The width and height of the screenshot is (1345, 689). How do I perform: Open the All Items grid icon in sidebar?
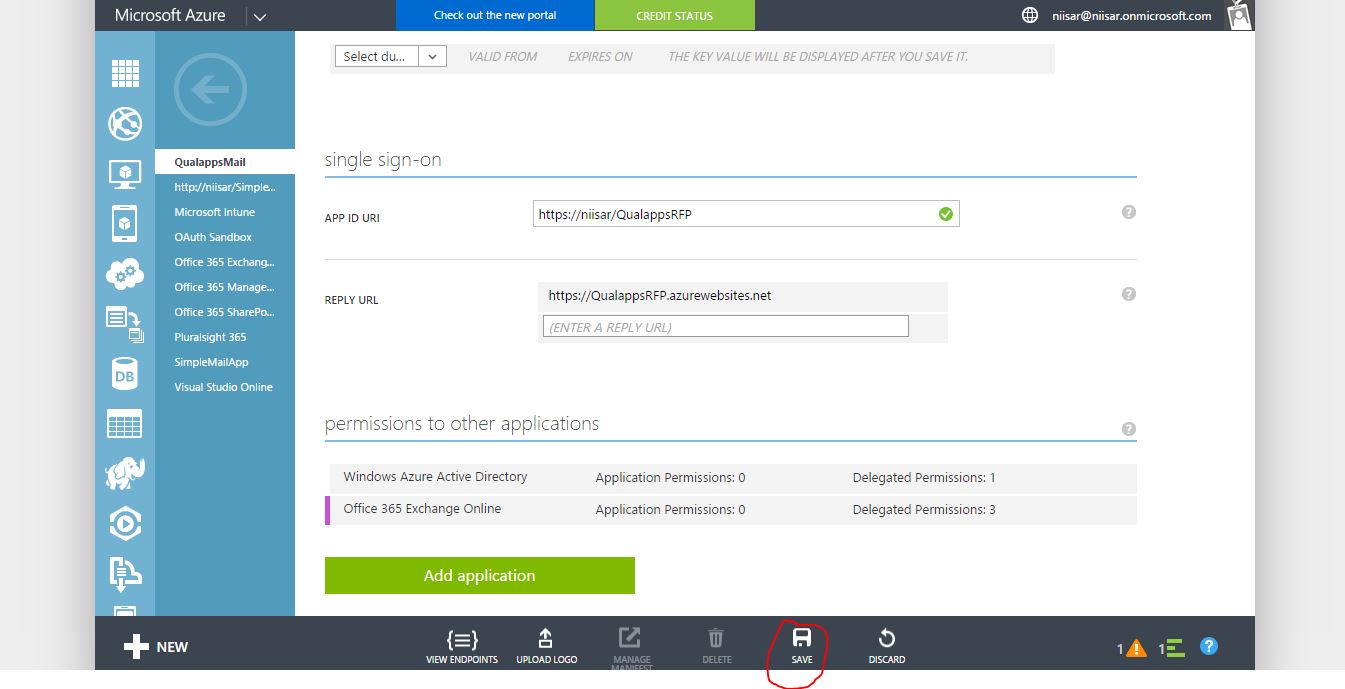(125, 74)
